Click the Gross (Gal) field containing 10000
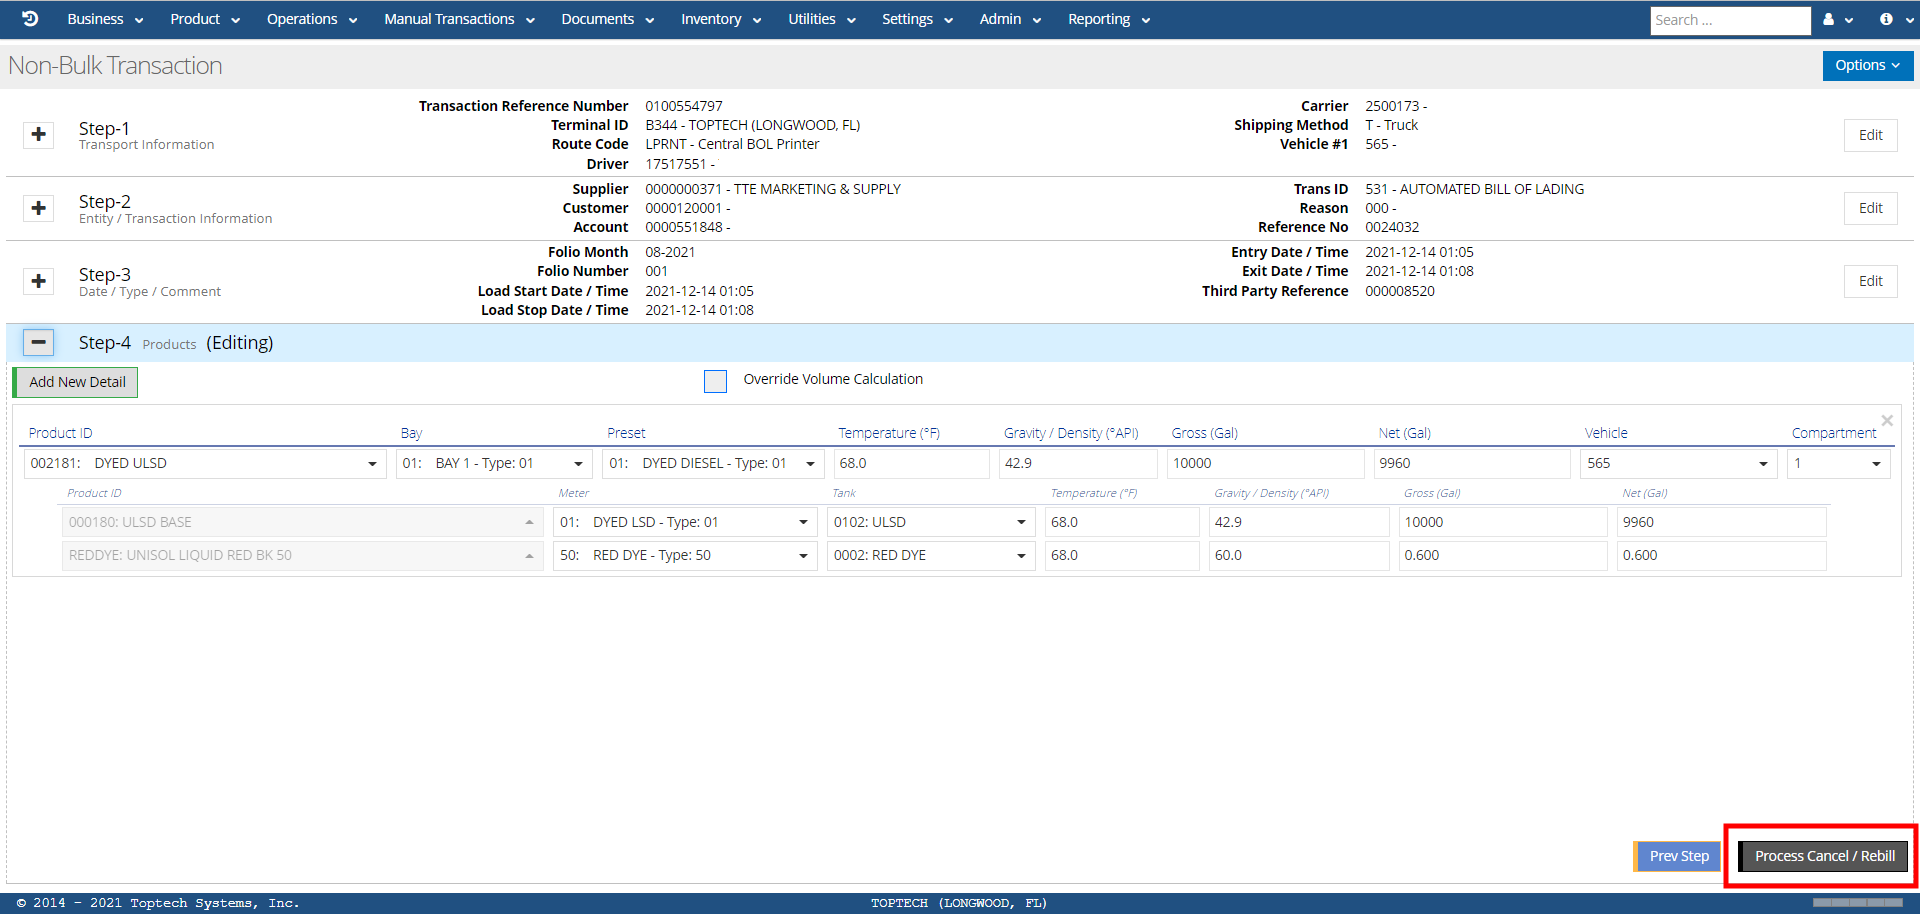 click(x=1264, y=463)
